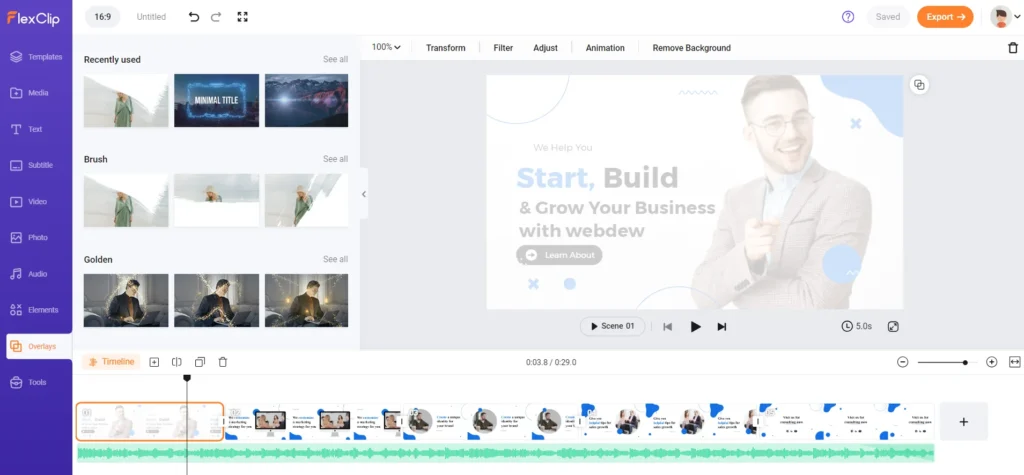Select the Minimal Title overlay thumbnail
The width and height of the screenshot is (1024, 475).
216,100
